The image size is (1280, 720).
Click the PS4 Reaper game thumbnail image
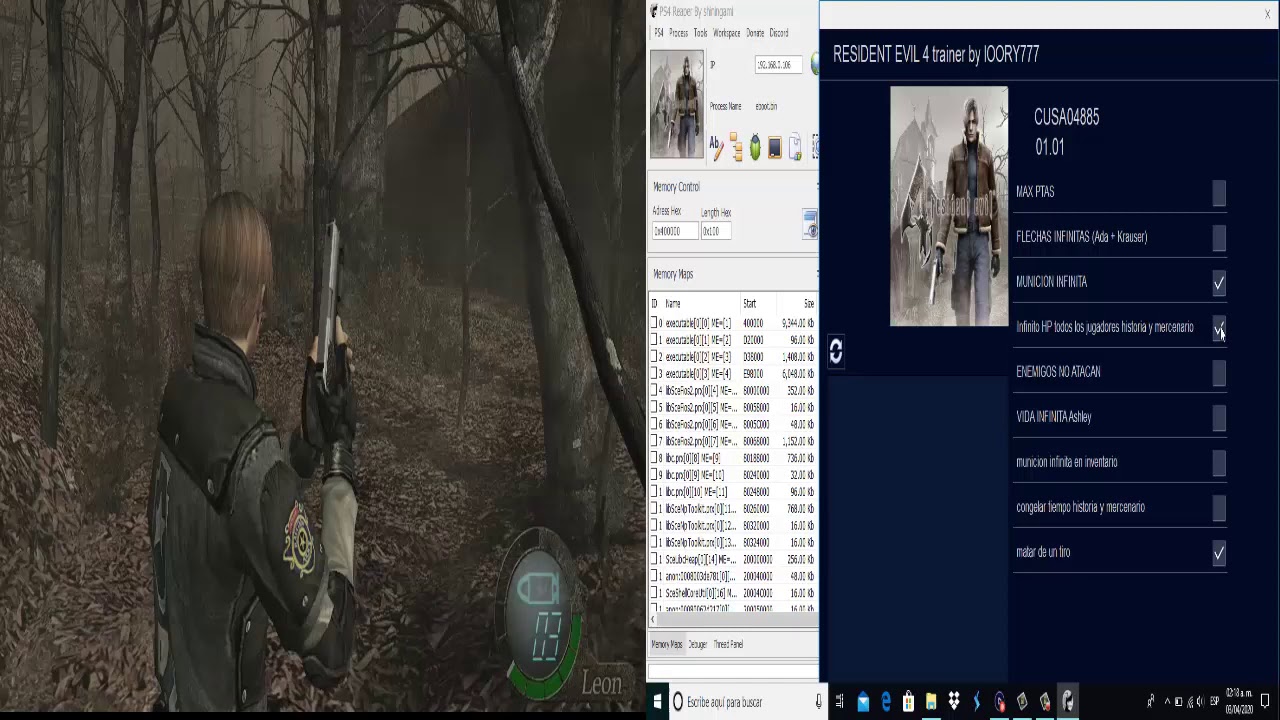point(677,104)
